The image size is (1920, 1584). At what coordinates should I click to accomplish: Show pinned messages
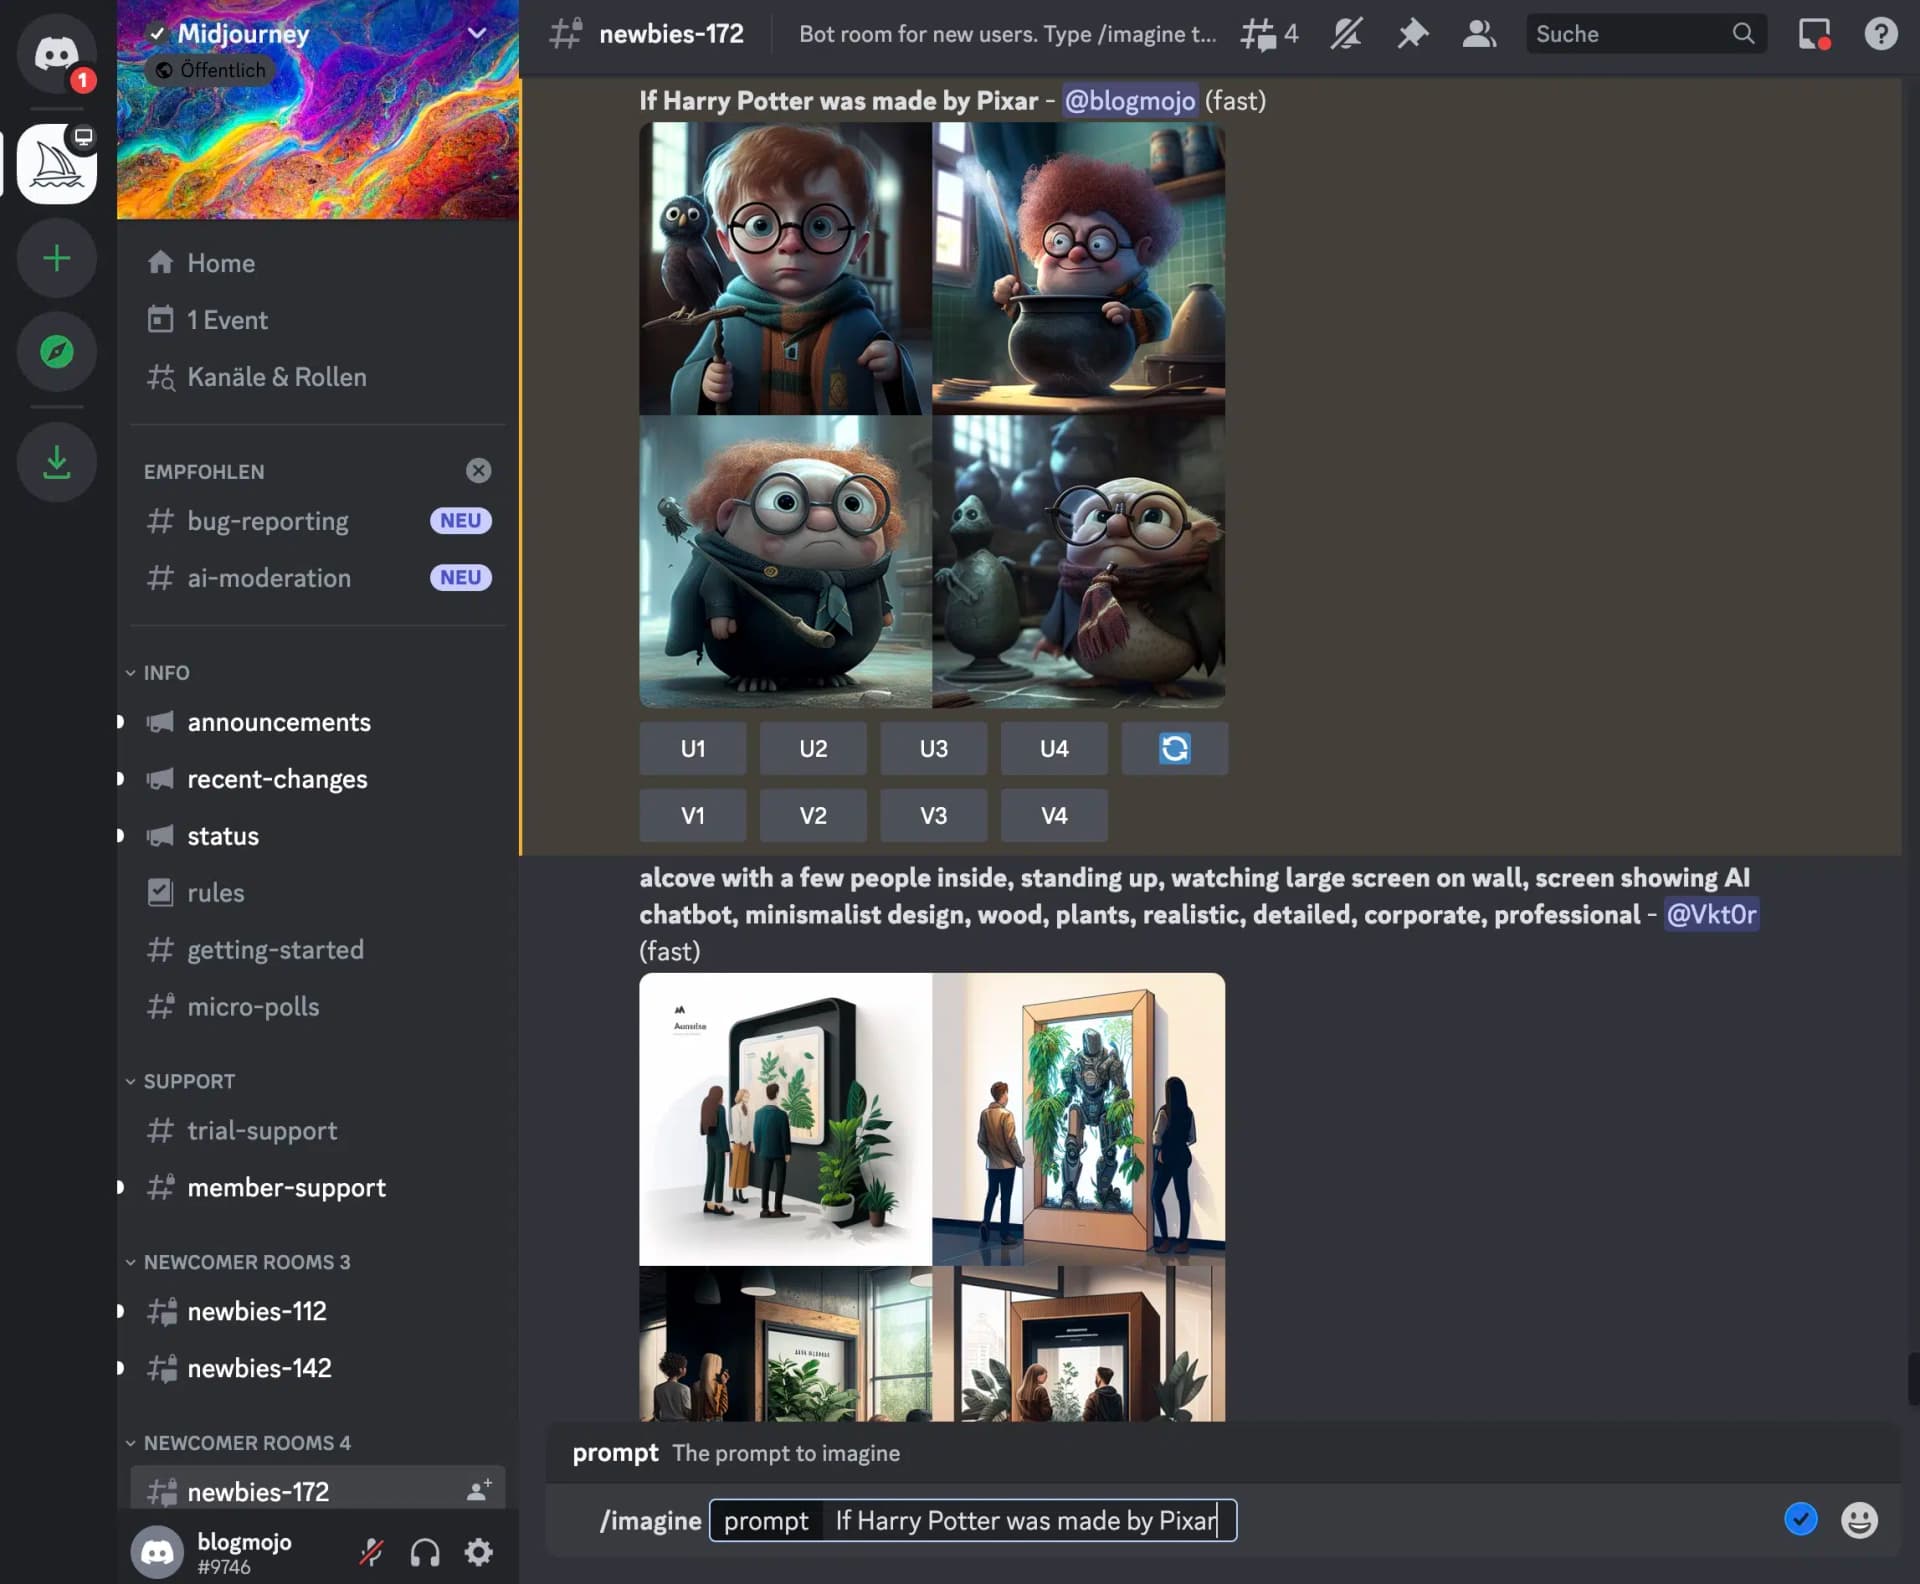click(1412, 33)
